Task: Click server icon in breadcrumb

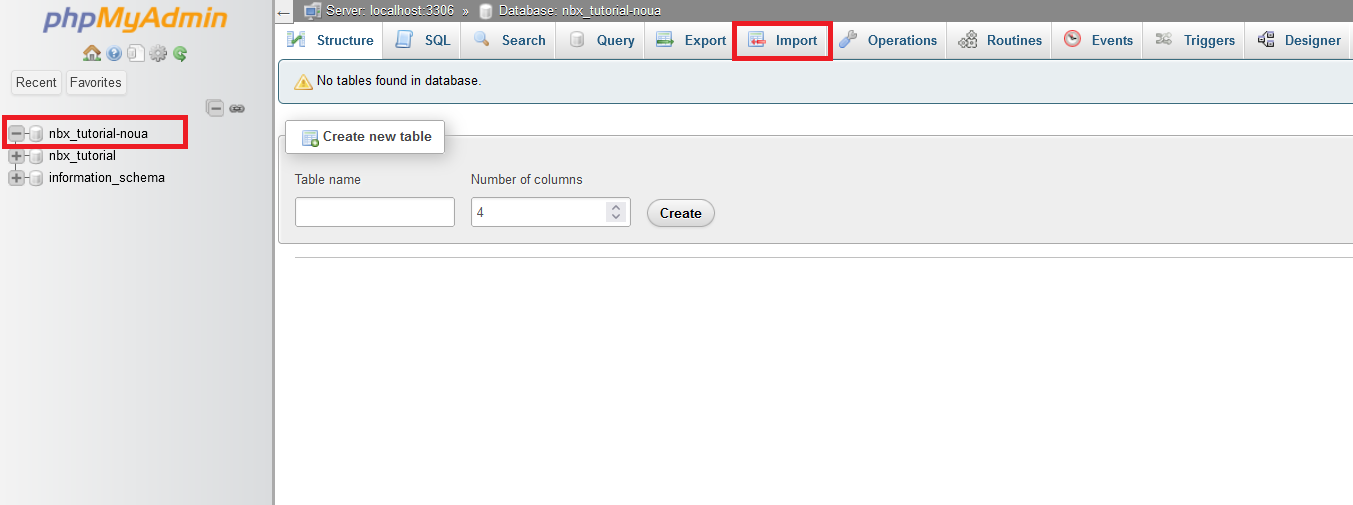Action: click(312, 11)
